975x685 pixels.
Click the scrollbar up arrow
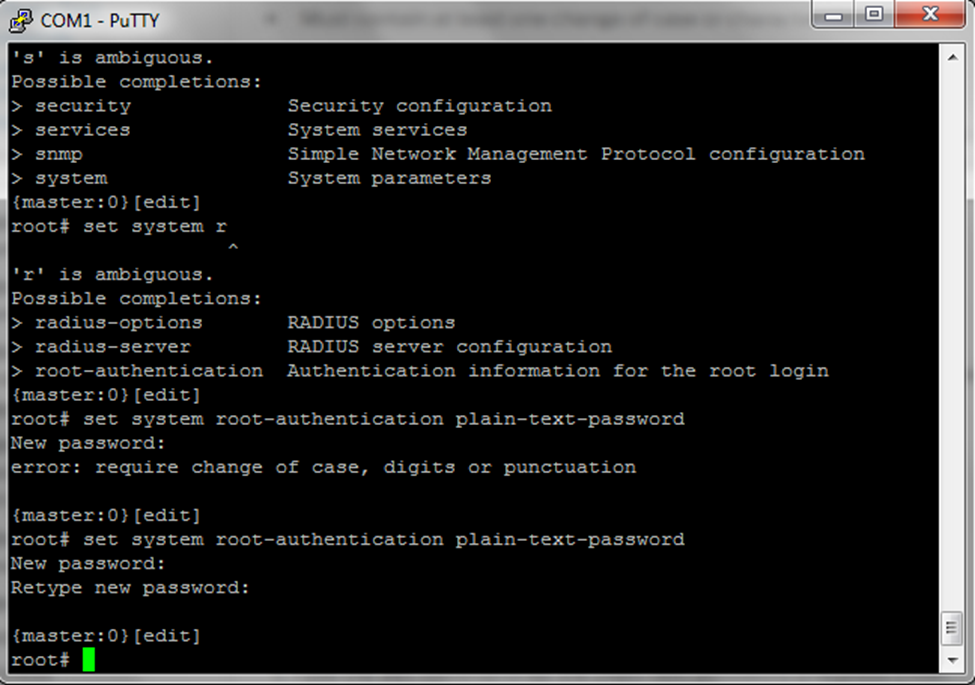(952, 58)
